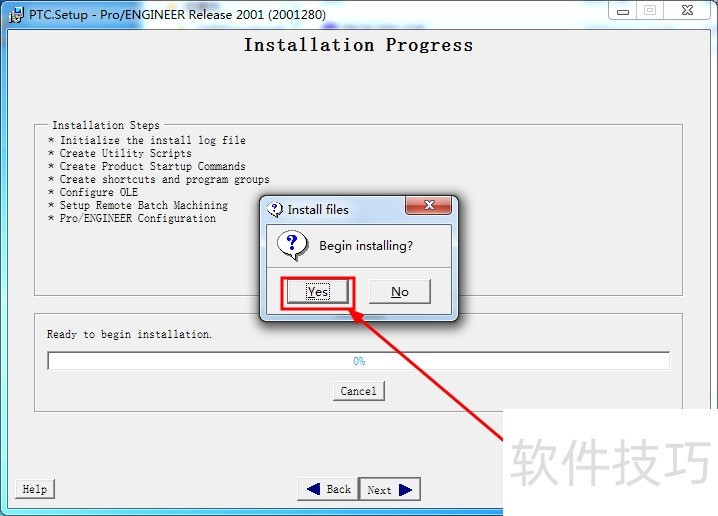The image size is (718, 516).
Task: Click the Installation Progress heading
Action: coord(359,45)
